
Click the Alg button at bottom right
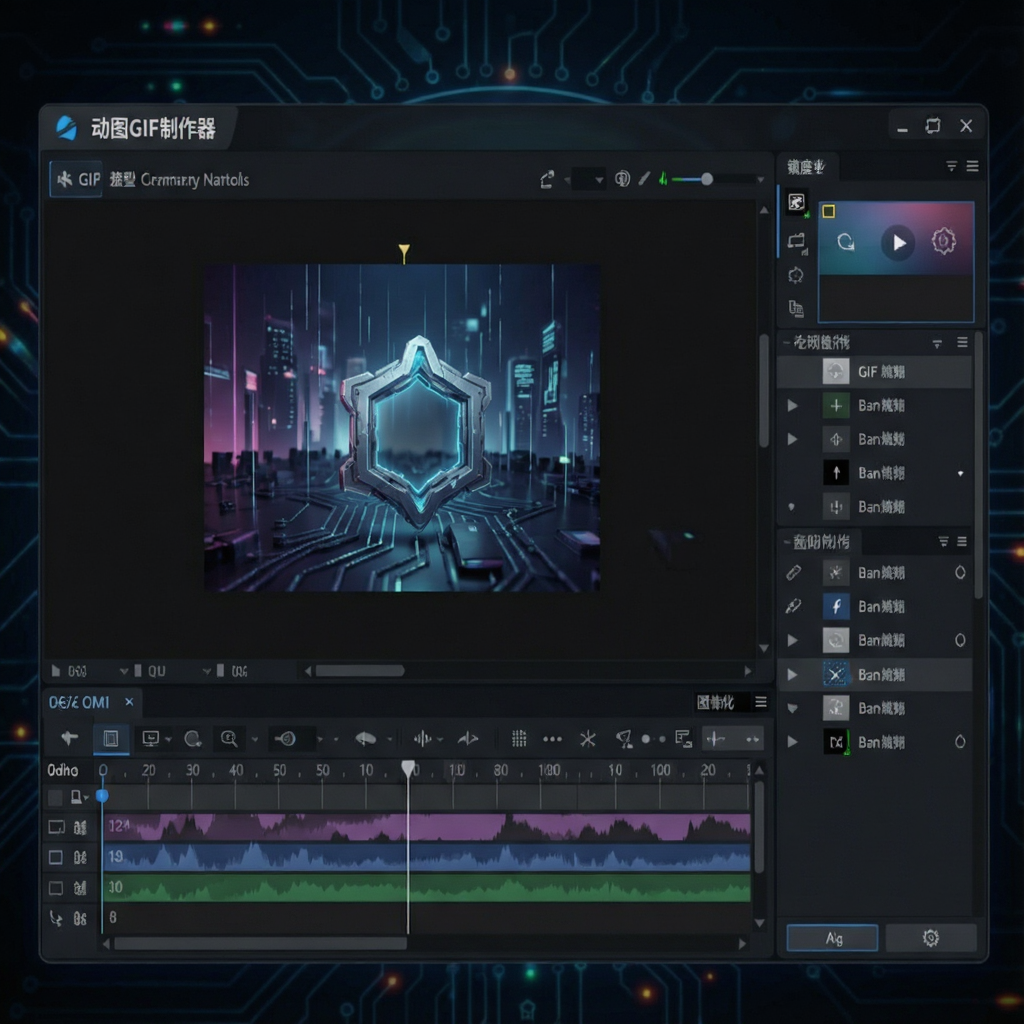coord(833,938)
